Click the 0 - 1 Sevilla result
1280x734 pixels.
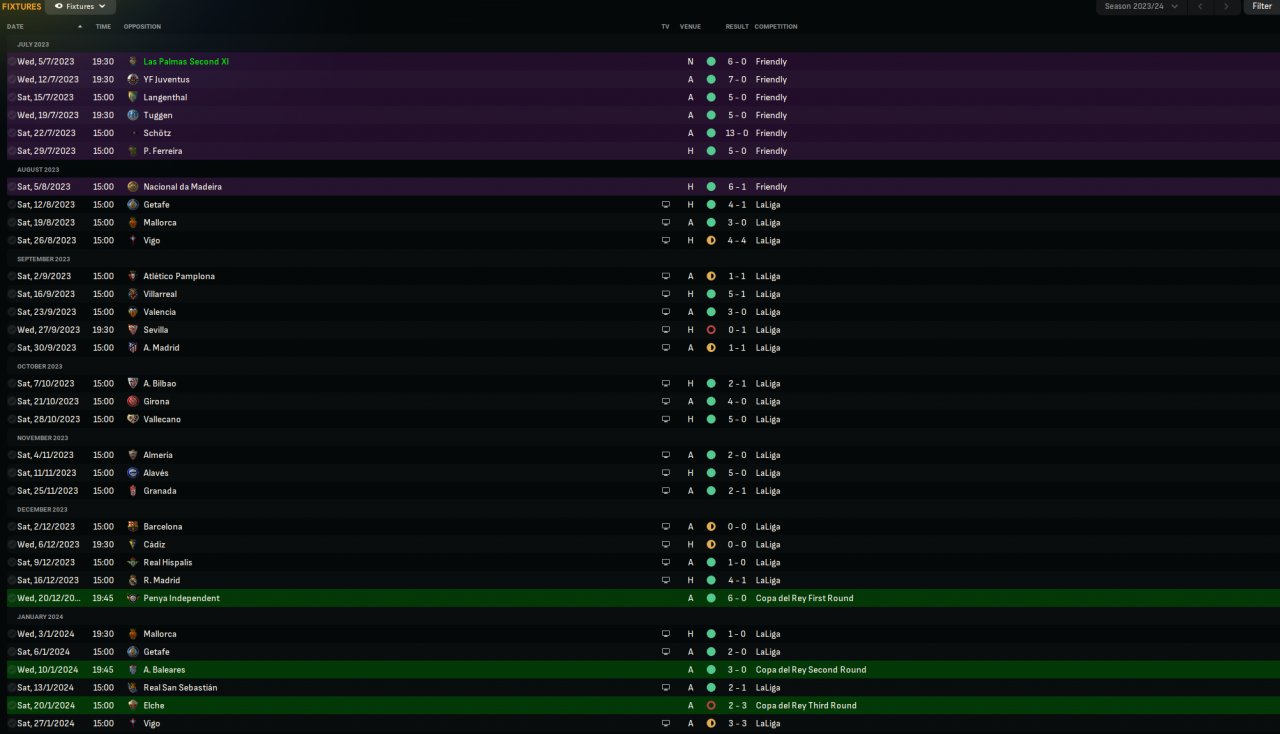tap(737, 330)
